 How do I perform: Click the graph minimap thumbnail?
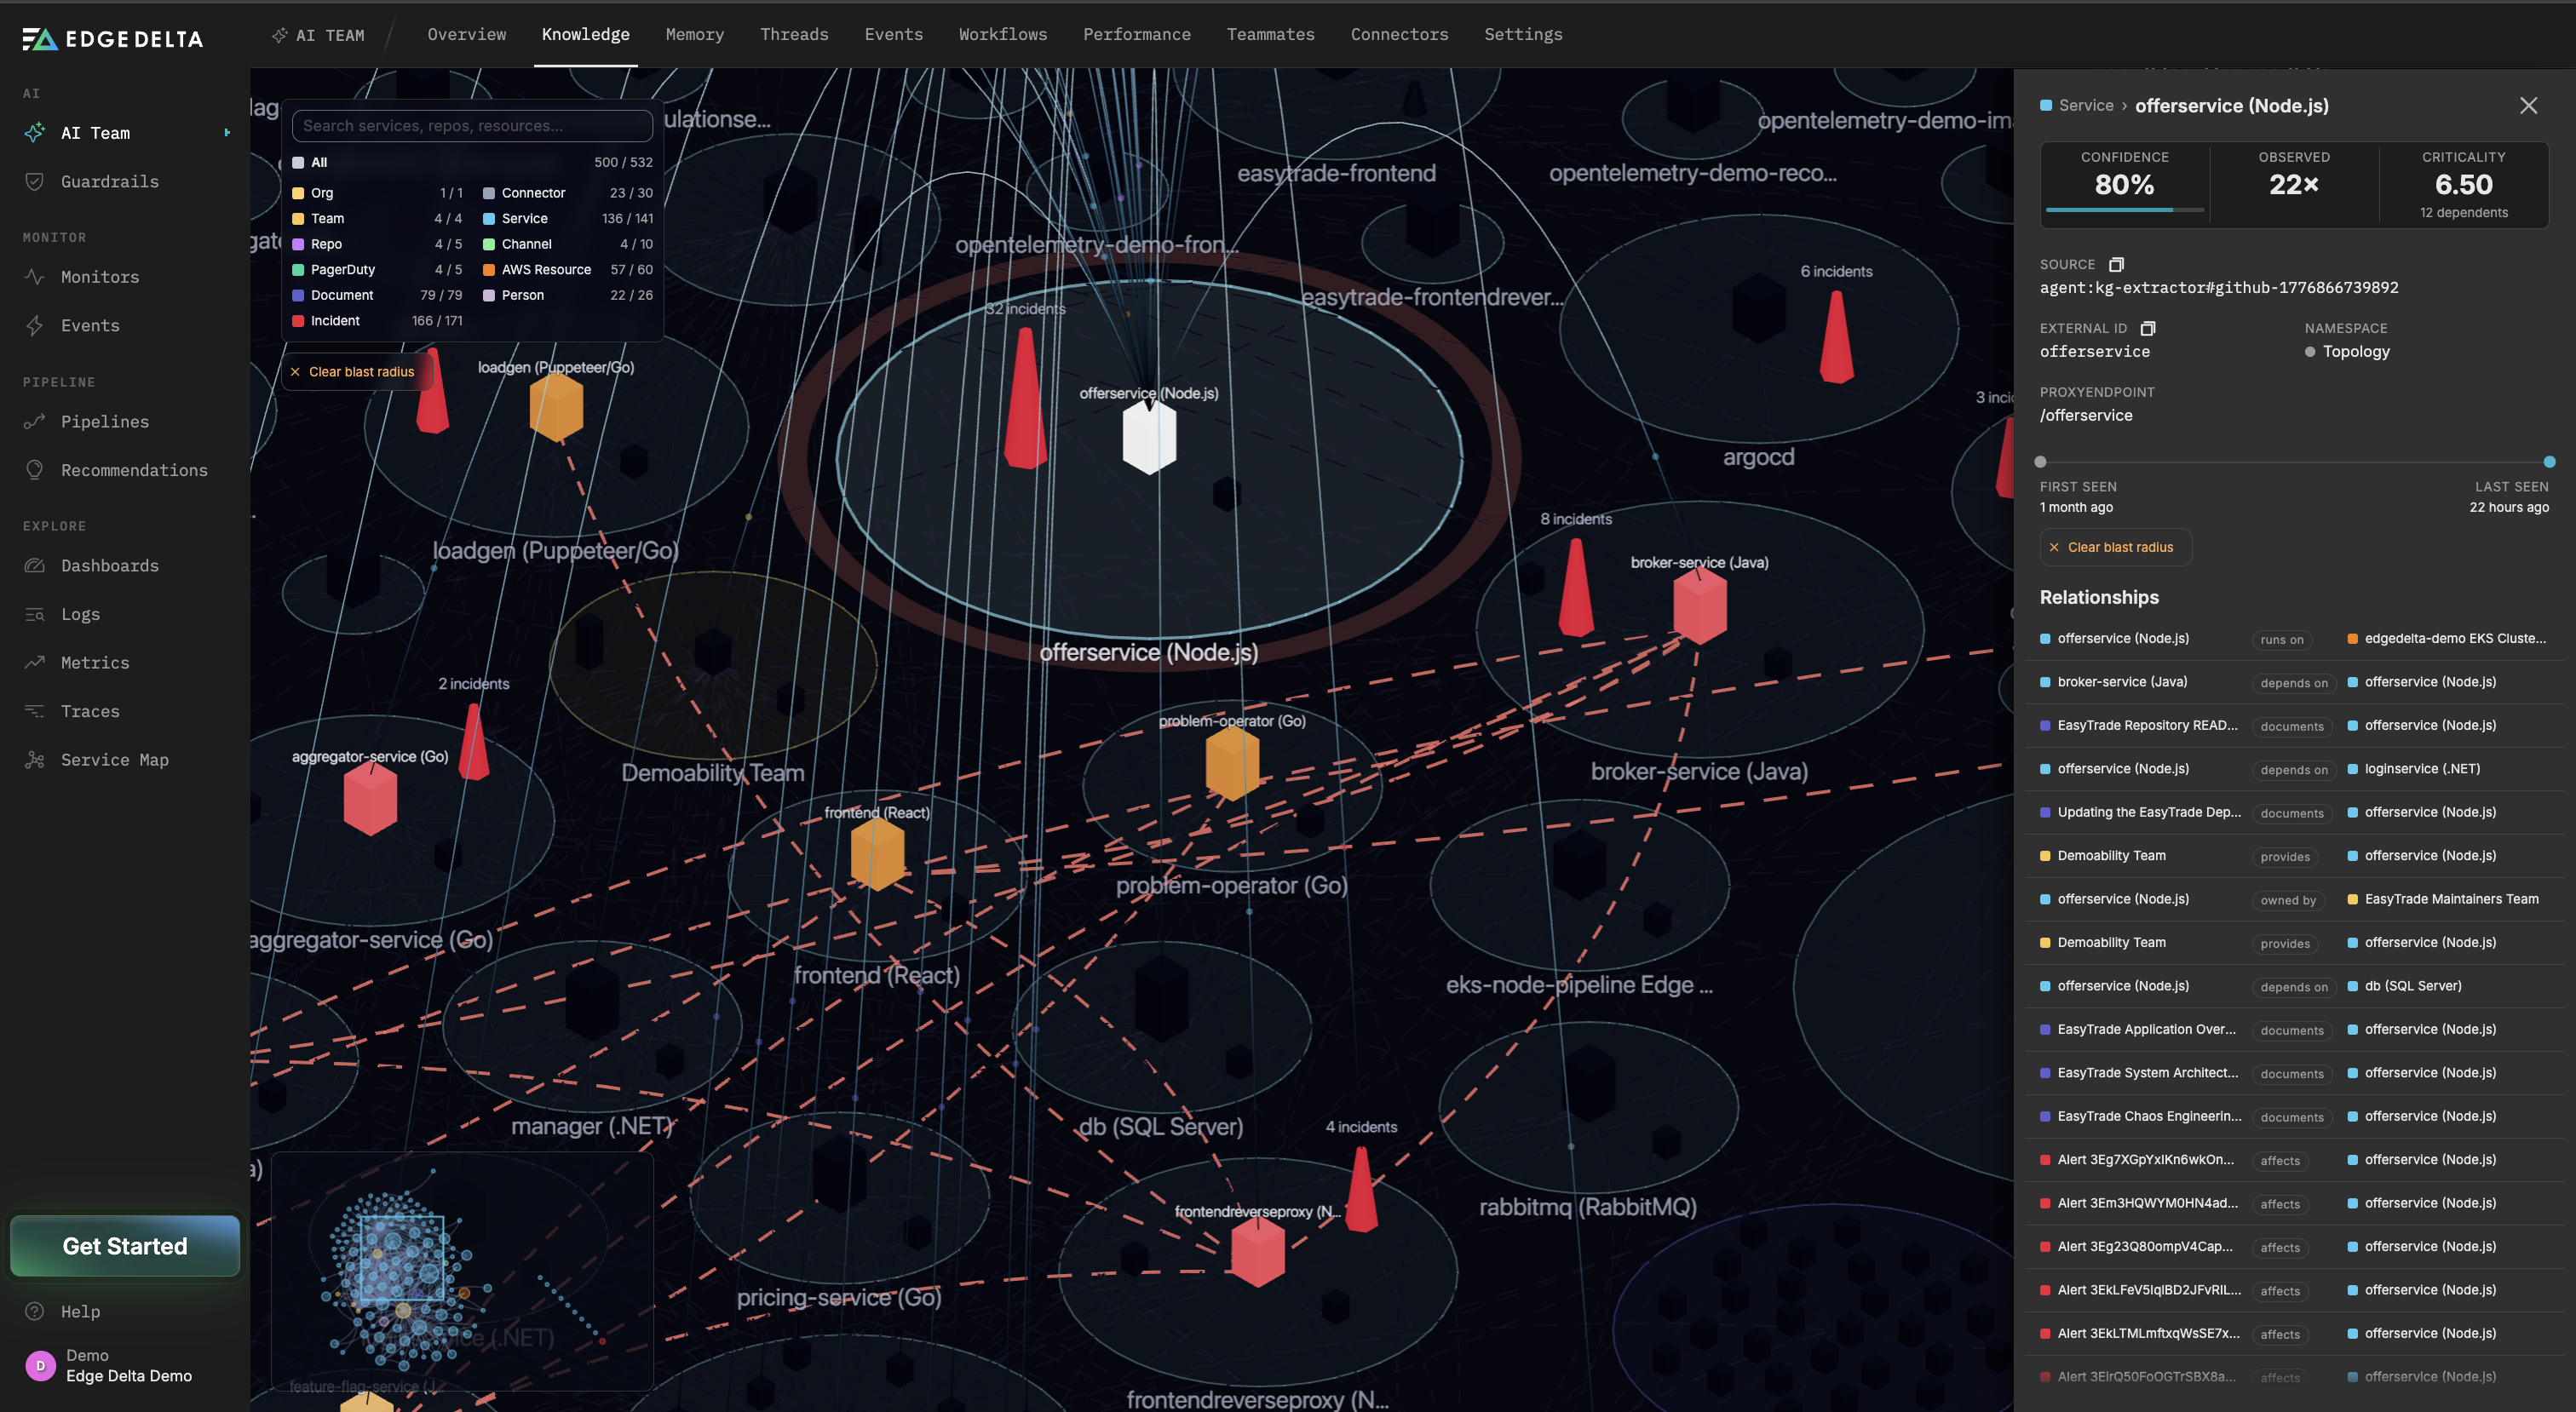[x=462, y=1271]
